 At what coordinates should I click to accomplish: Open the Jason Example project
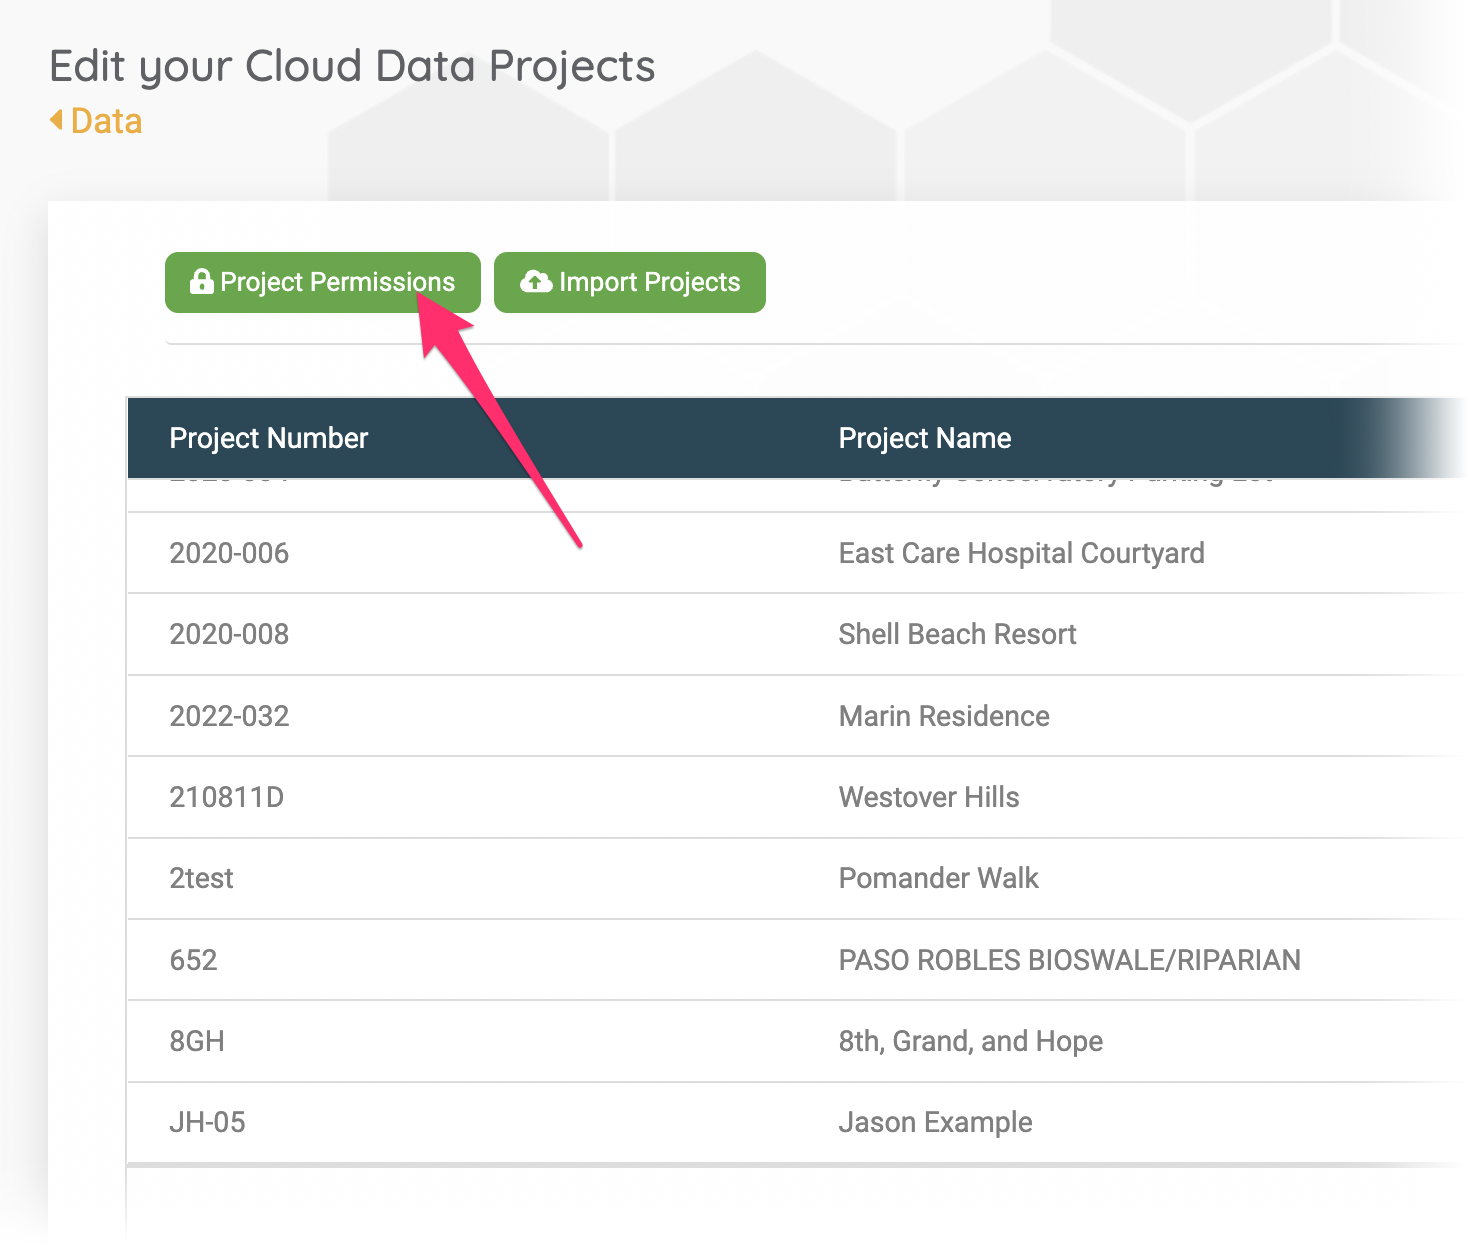point(935,1122)
